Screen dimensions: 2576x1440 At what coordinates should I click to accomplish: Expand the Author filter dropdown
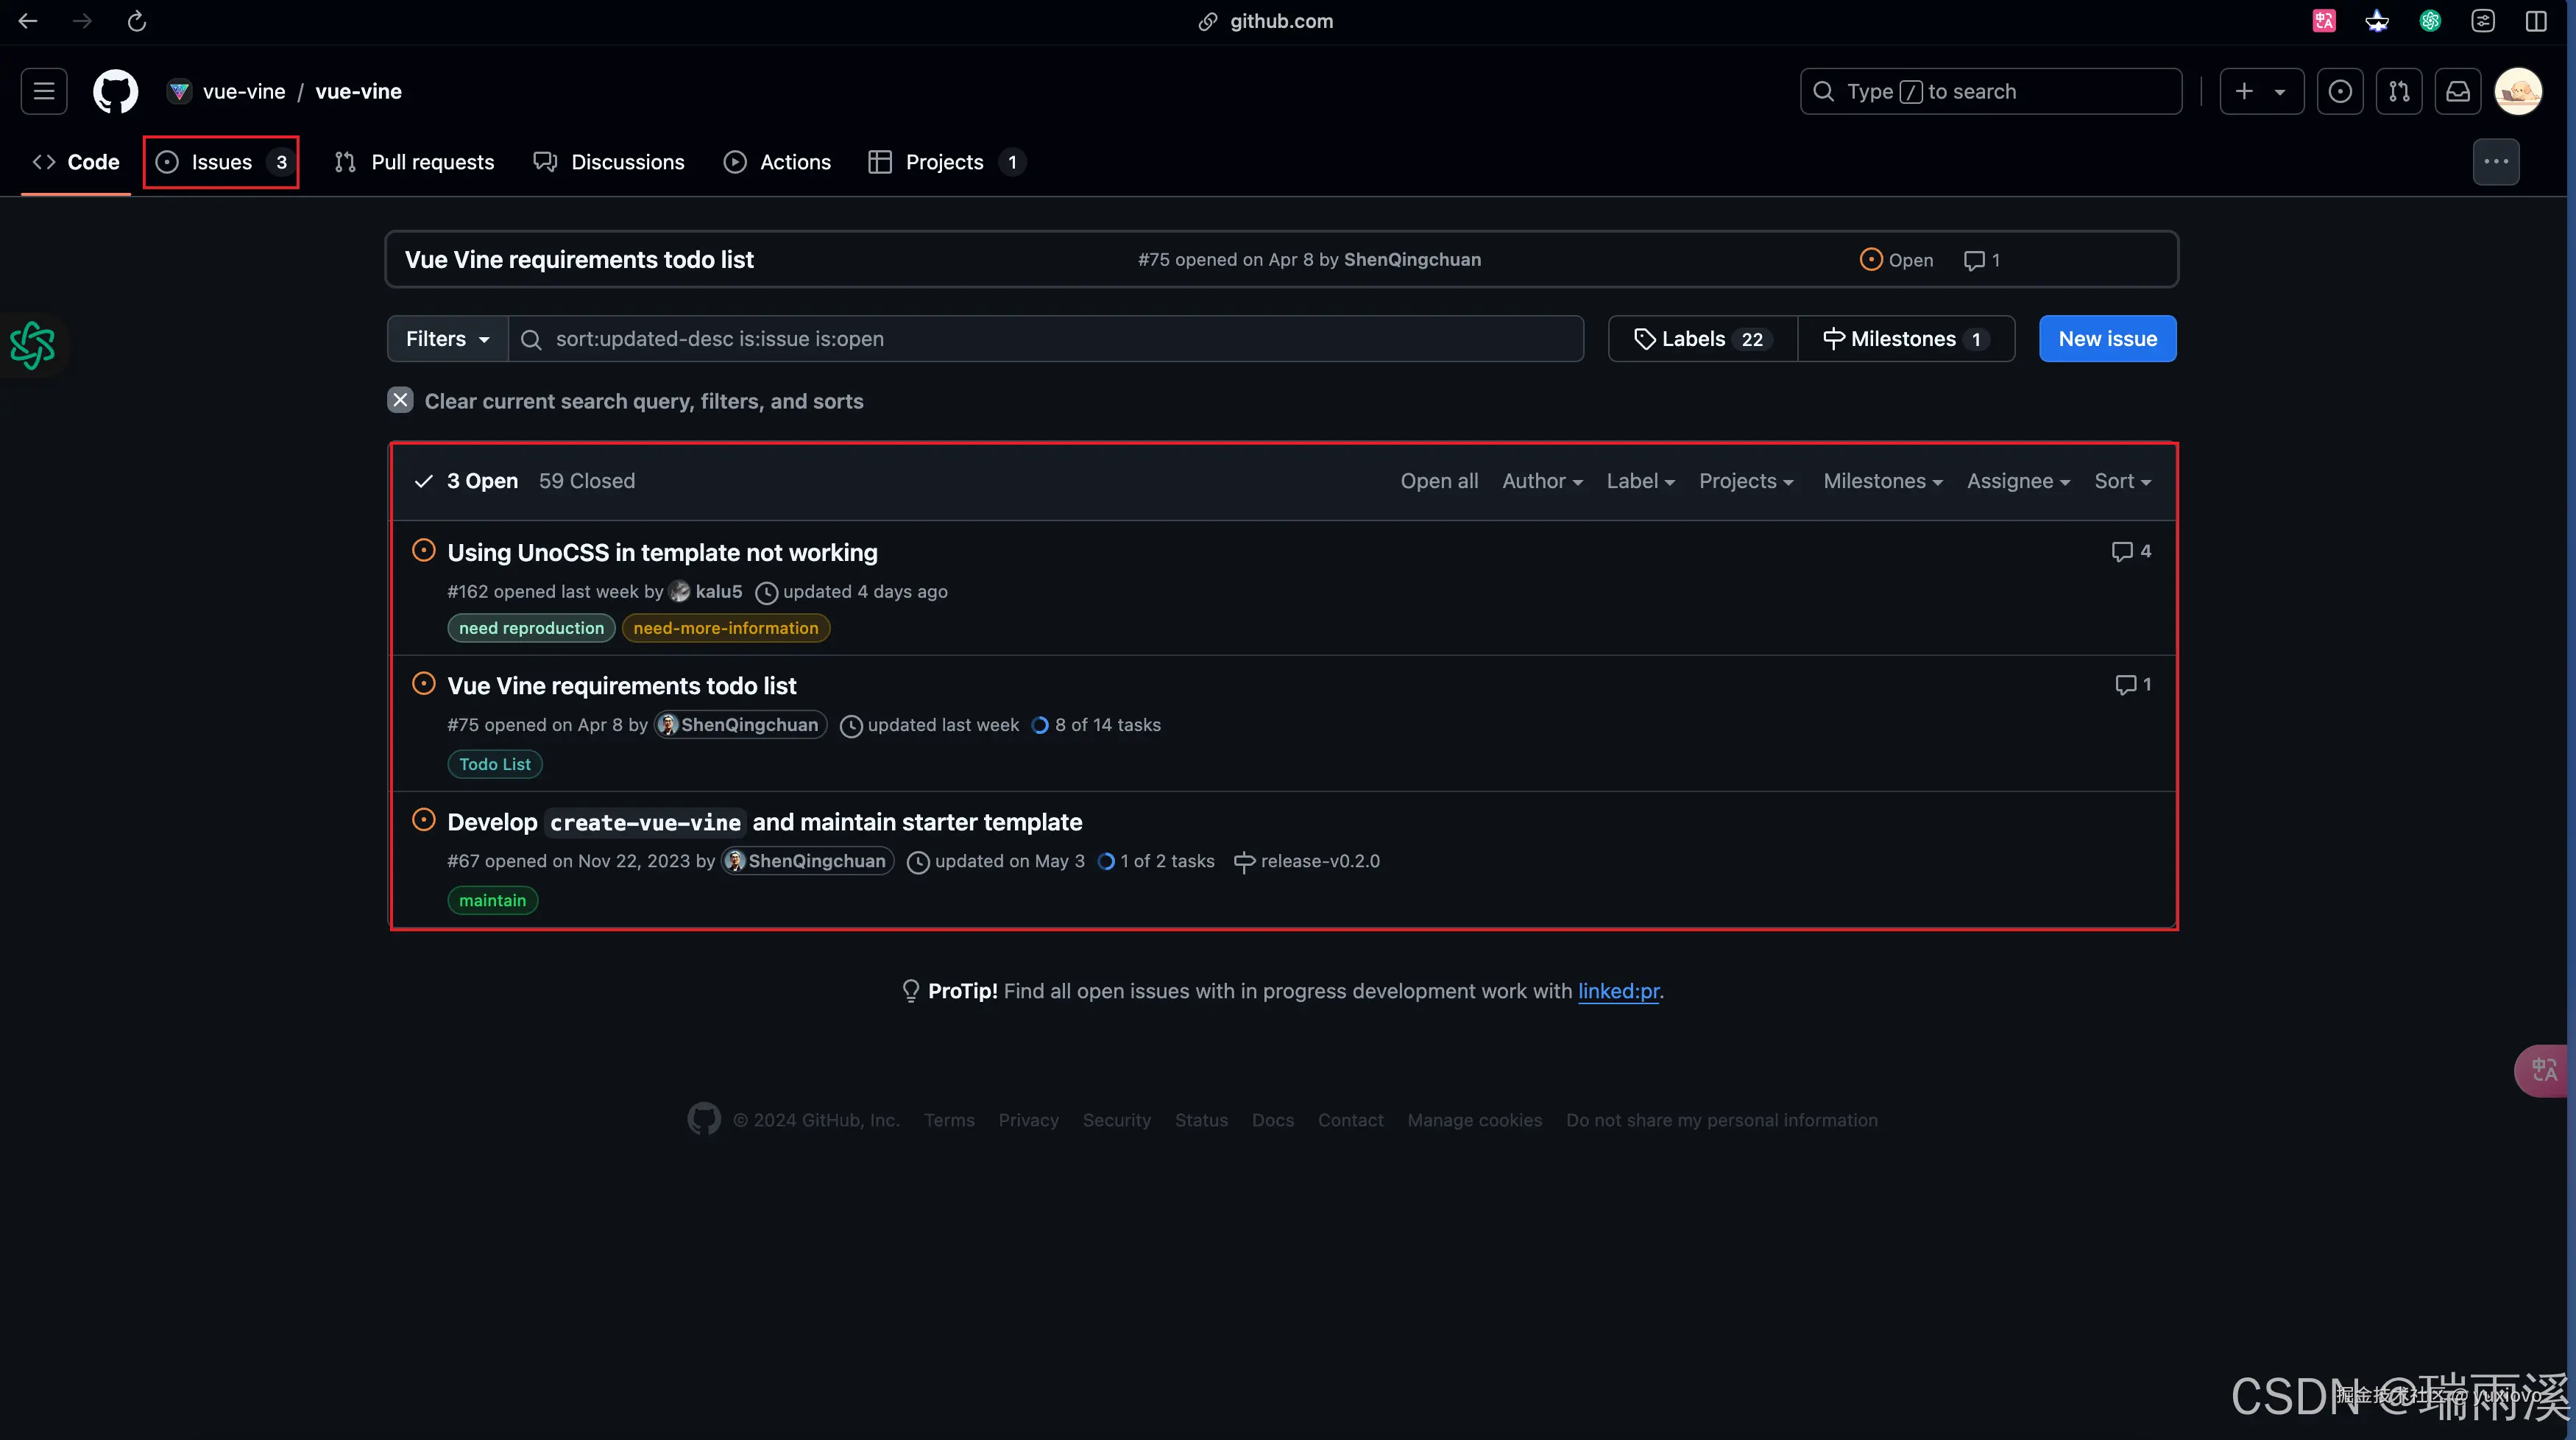point(1541,481)
